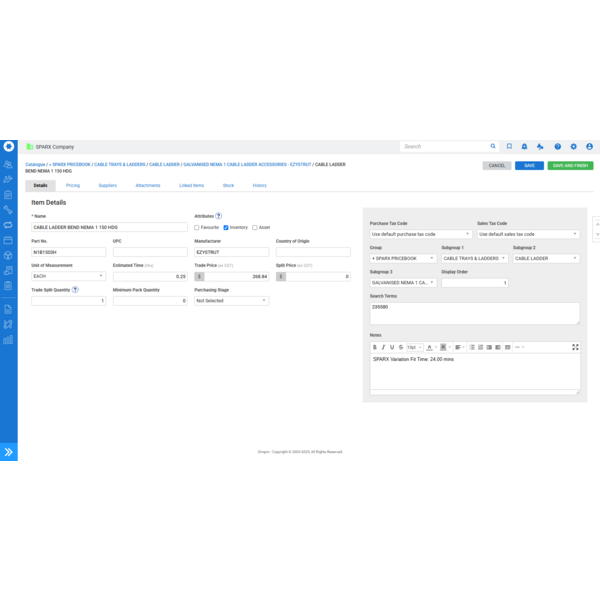Uncheck the Inventory checkbox
Viewport: 600px width, 600px height.
(x=226, y=228)
